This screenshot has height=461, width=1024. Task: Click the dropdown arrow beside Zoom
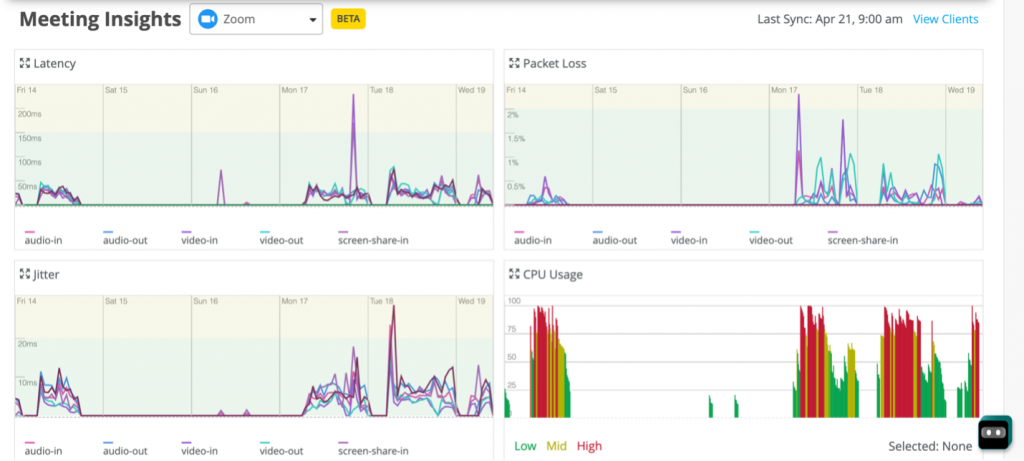pos(311,19)
